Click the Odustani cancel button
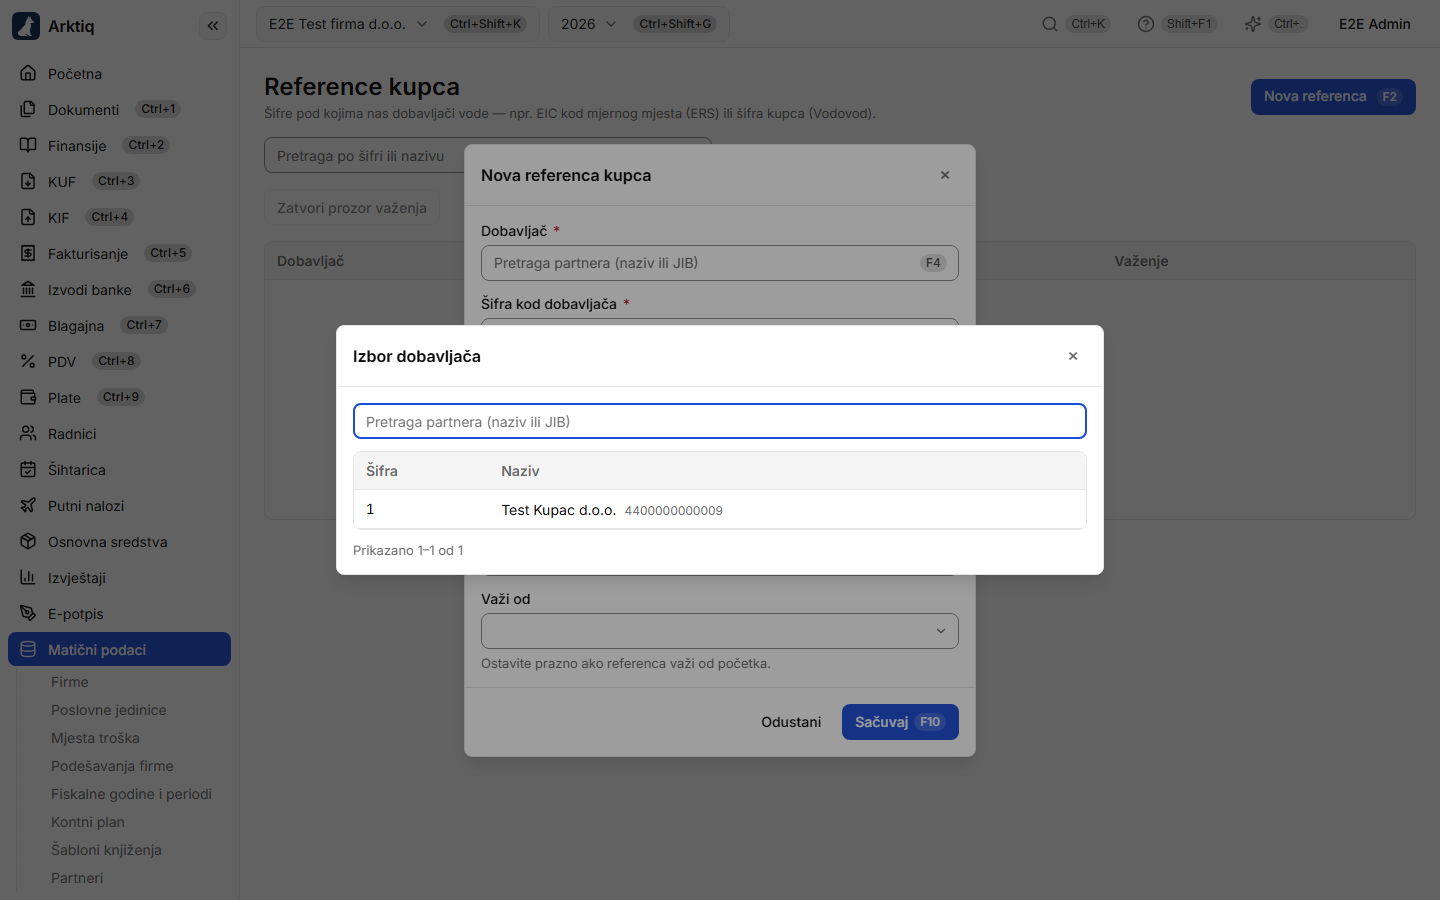1440x900 pixels. [791, 722]
